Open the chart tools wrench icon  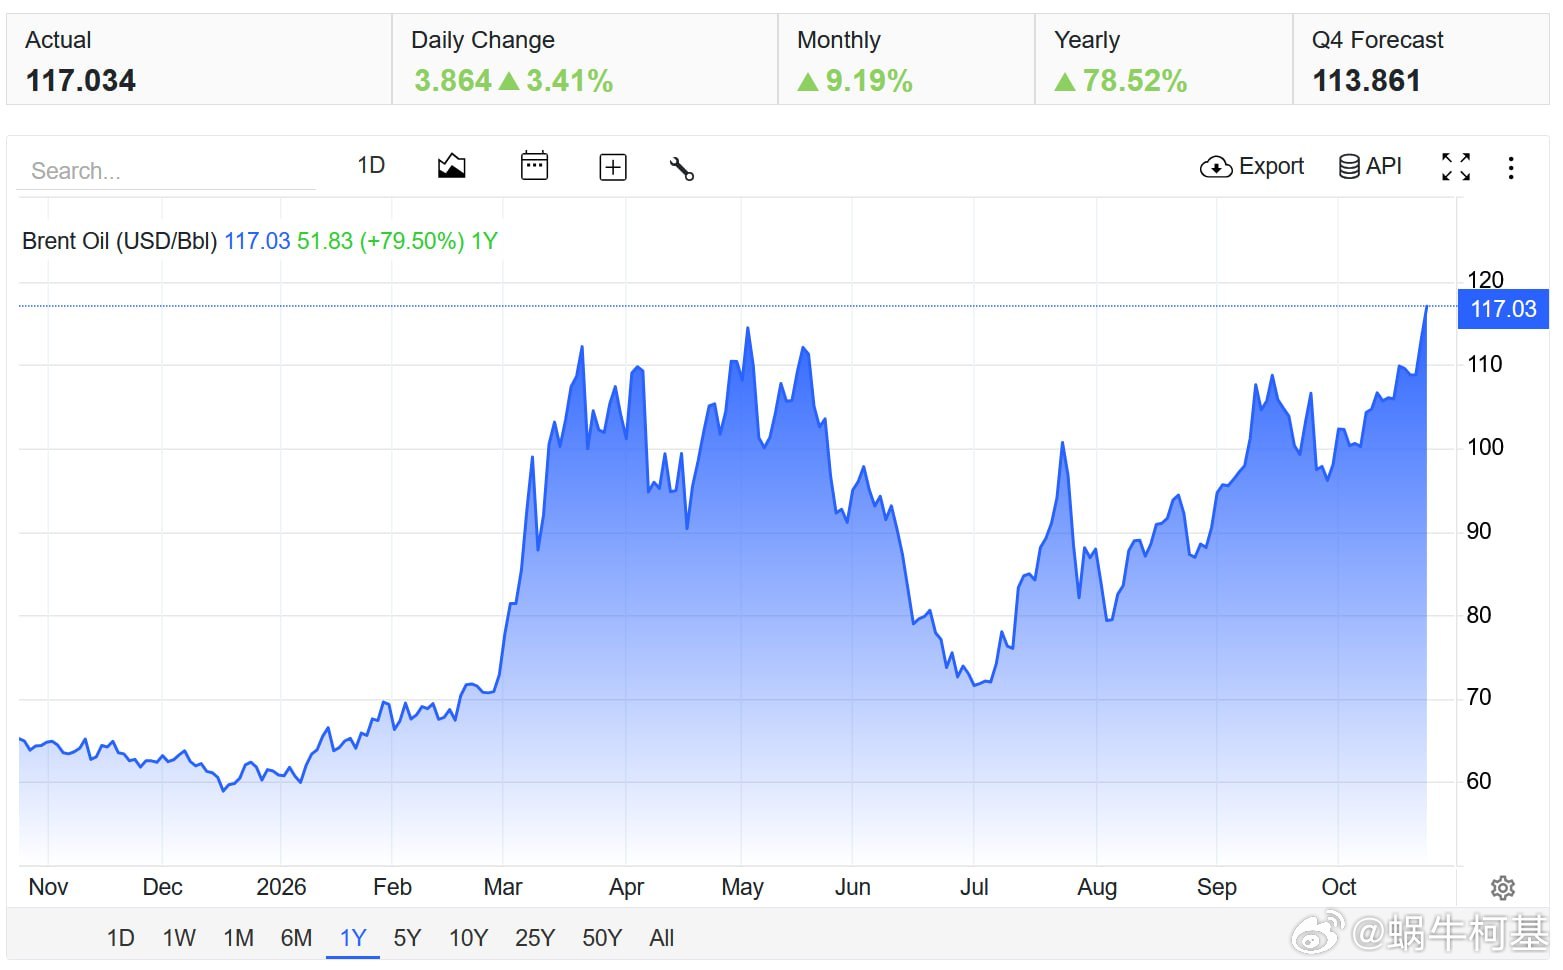pyautogui.click(x=682, y=168)
